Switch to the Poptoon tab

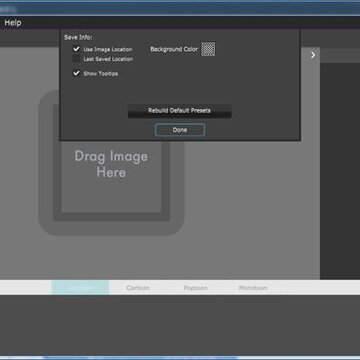point(195,288)
